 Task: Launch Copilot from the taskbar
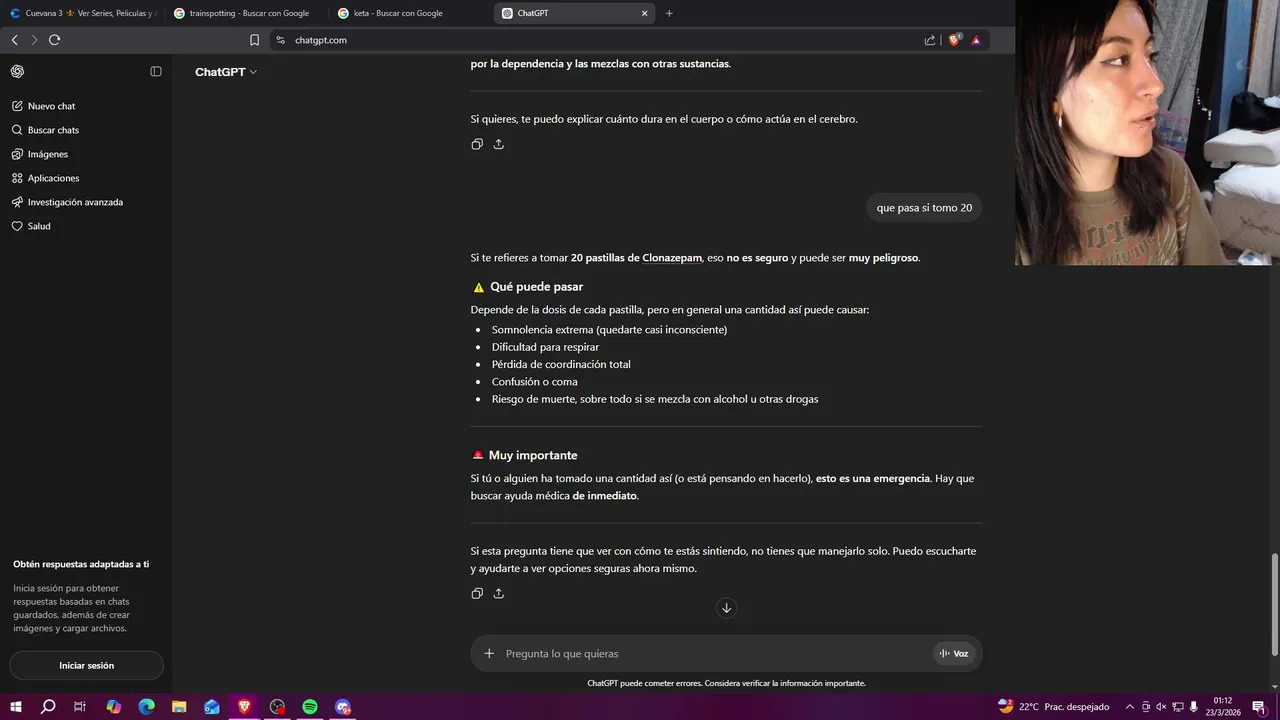[113, 707]
